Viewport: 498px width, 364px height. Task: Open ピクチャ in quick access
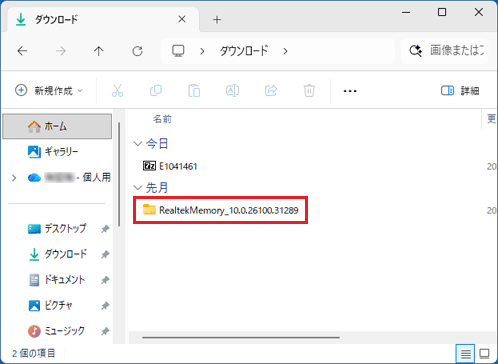pyautogui.click(x=50, y=305)
